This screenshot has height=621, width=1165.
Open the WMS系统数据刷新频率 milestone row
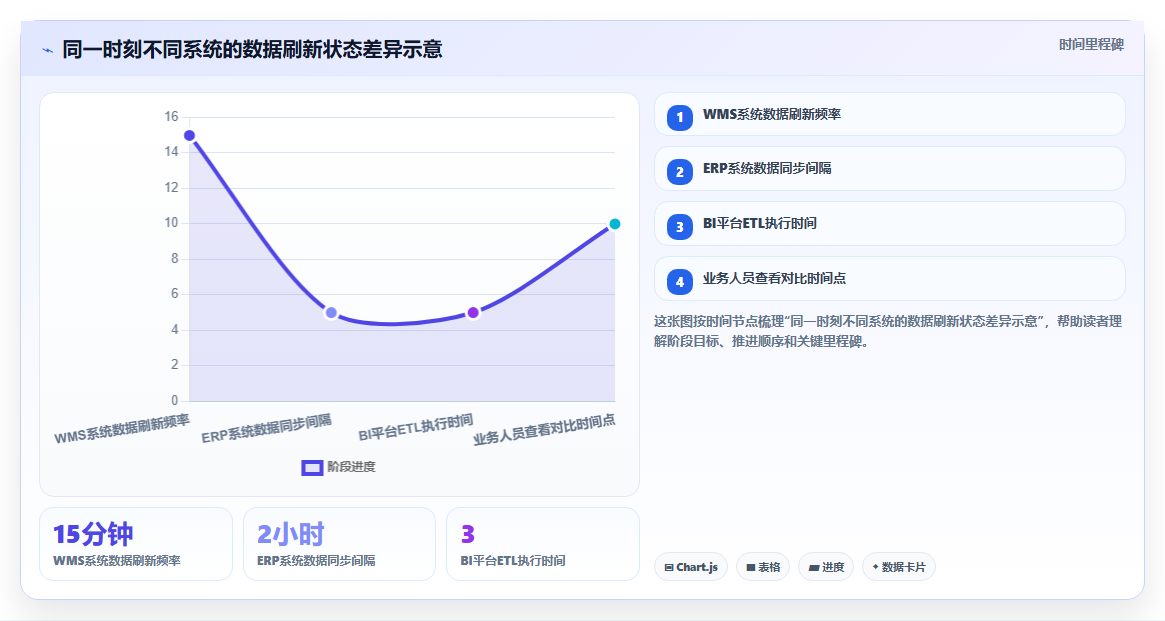pyautogui.click(x=889, y=114)
